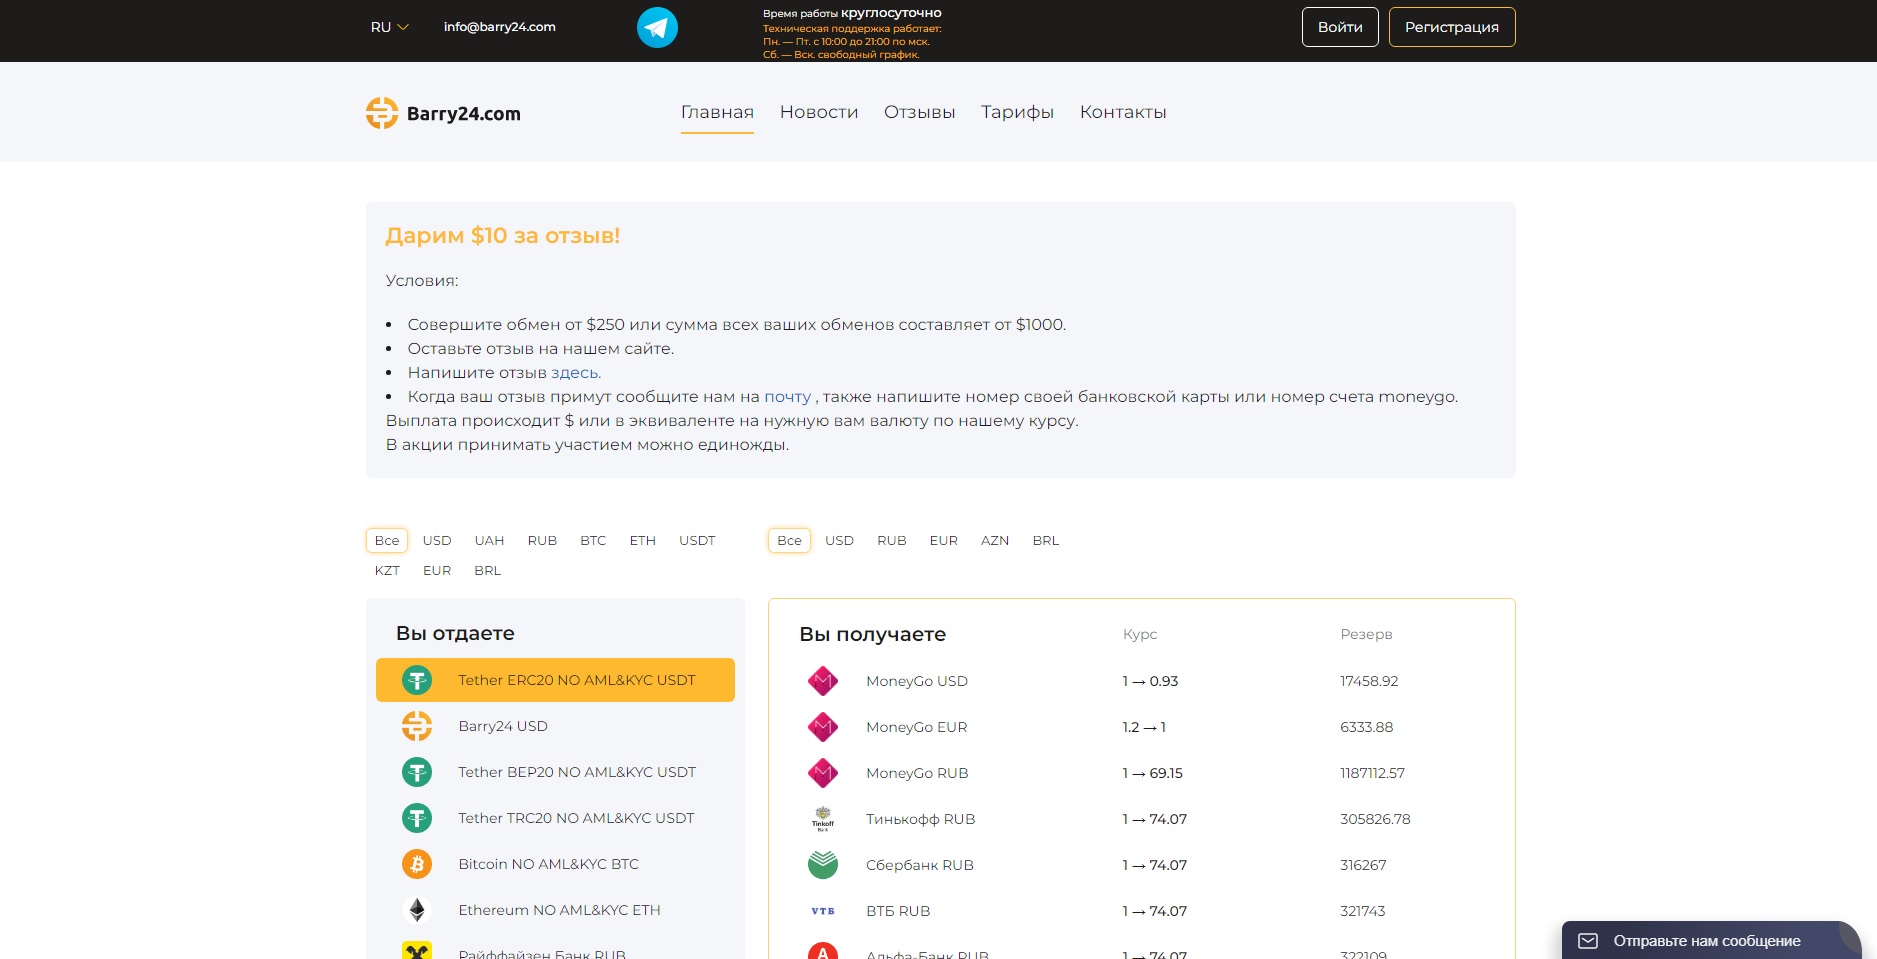Filter receive currencies by AZN
1877x959 pixels.
pyautogui.click(x=995, y=541)
